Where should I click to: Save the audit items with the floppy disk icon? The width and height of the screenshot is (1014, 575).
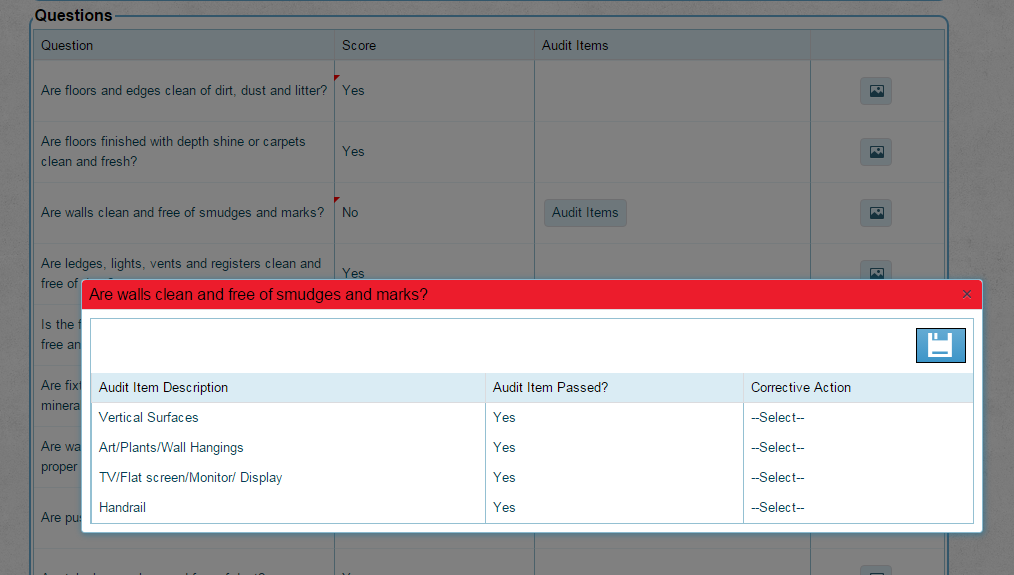pos(940,345)
